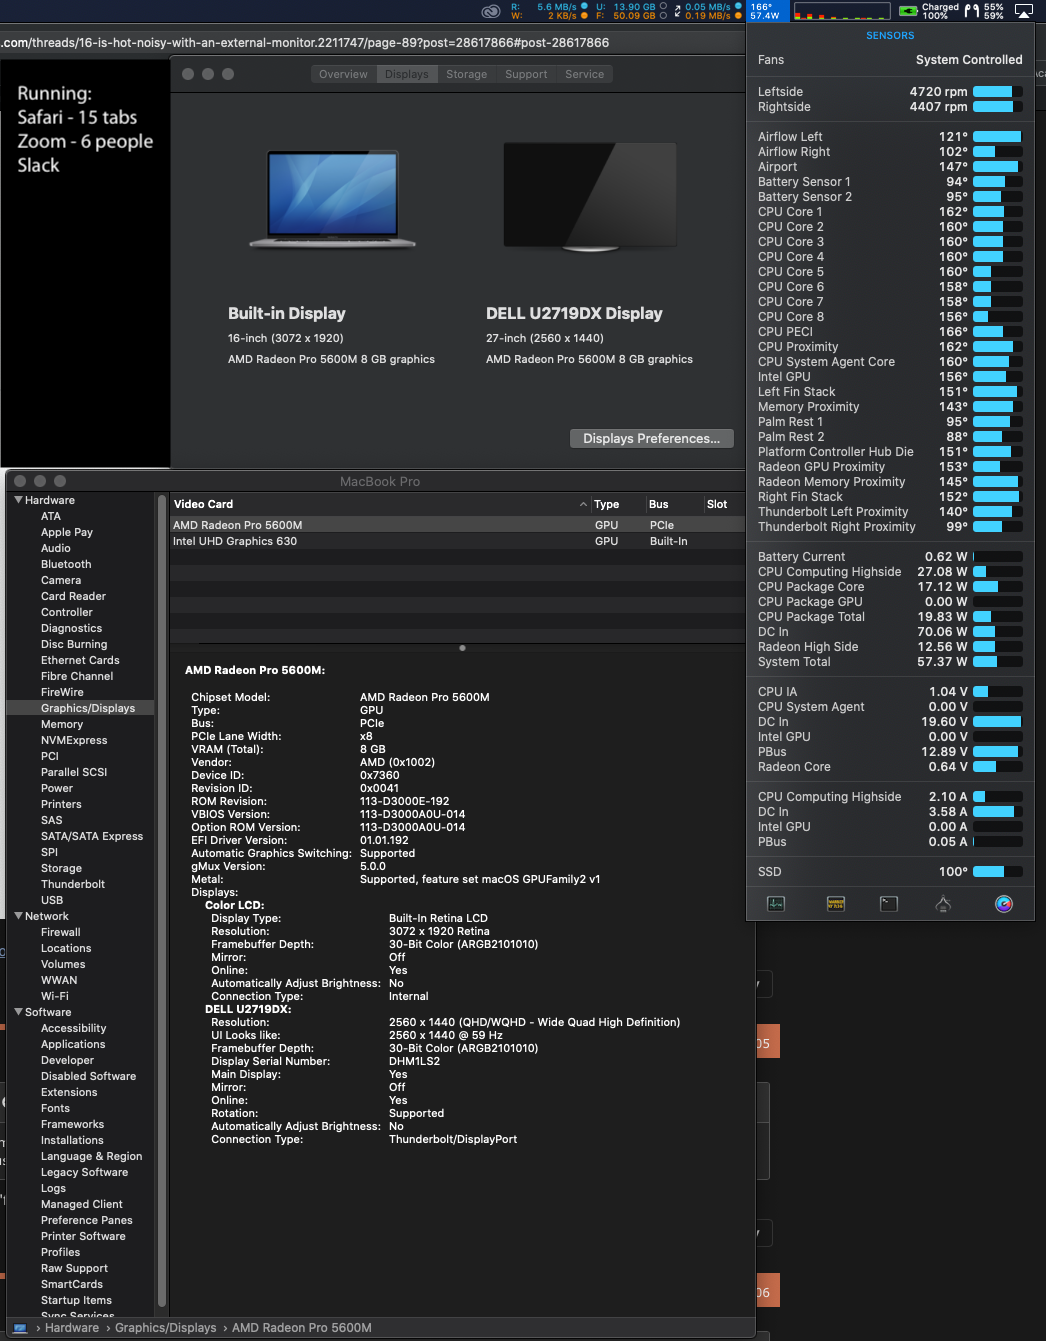The height and width of the screenshot is (1341, 1046).
Task: Collapse the Network section in the sidebar
Action: (x=18, y=916)
